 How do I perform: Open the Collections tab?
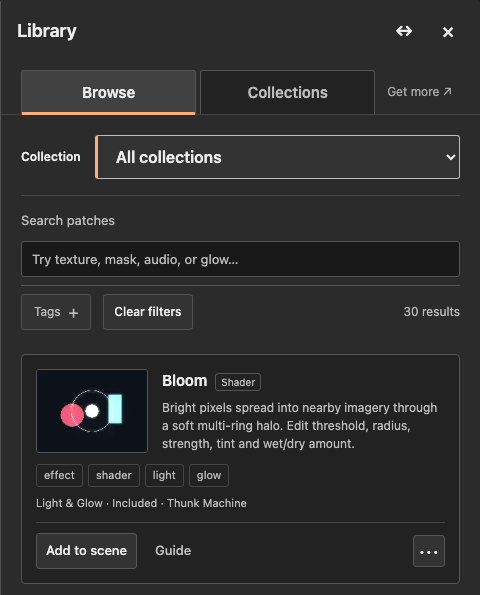[x=287, y=92]
